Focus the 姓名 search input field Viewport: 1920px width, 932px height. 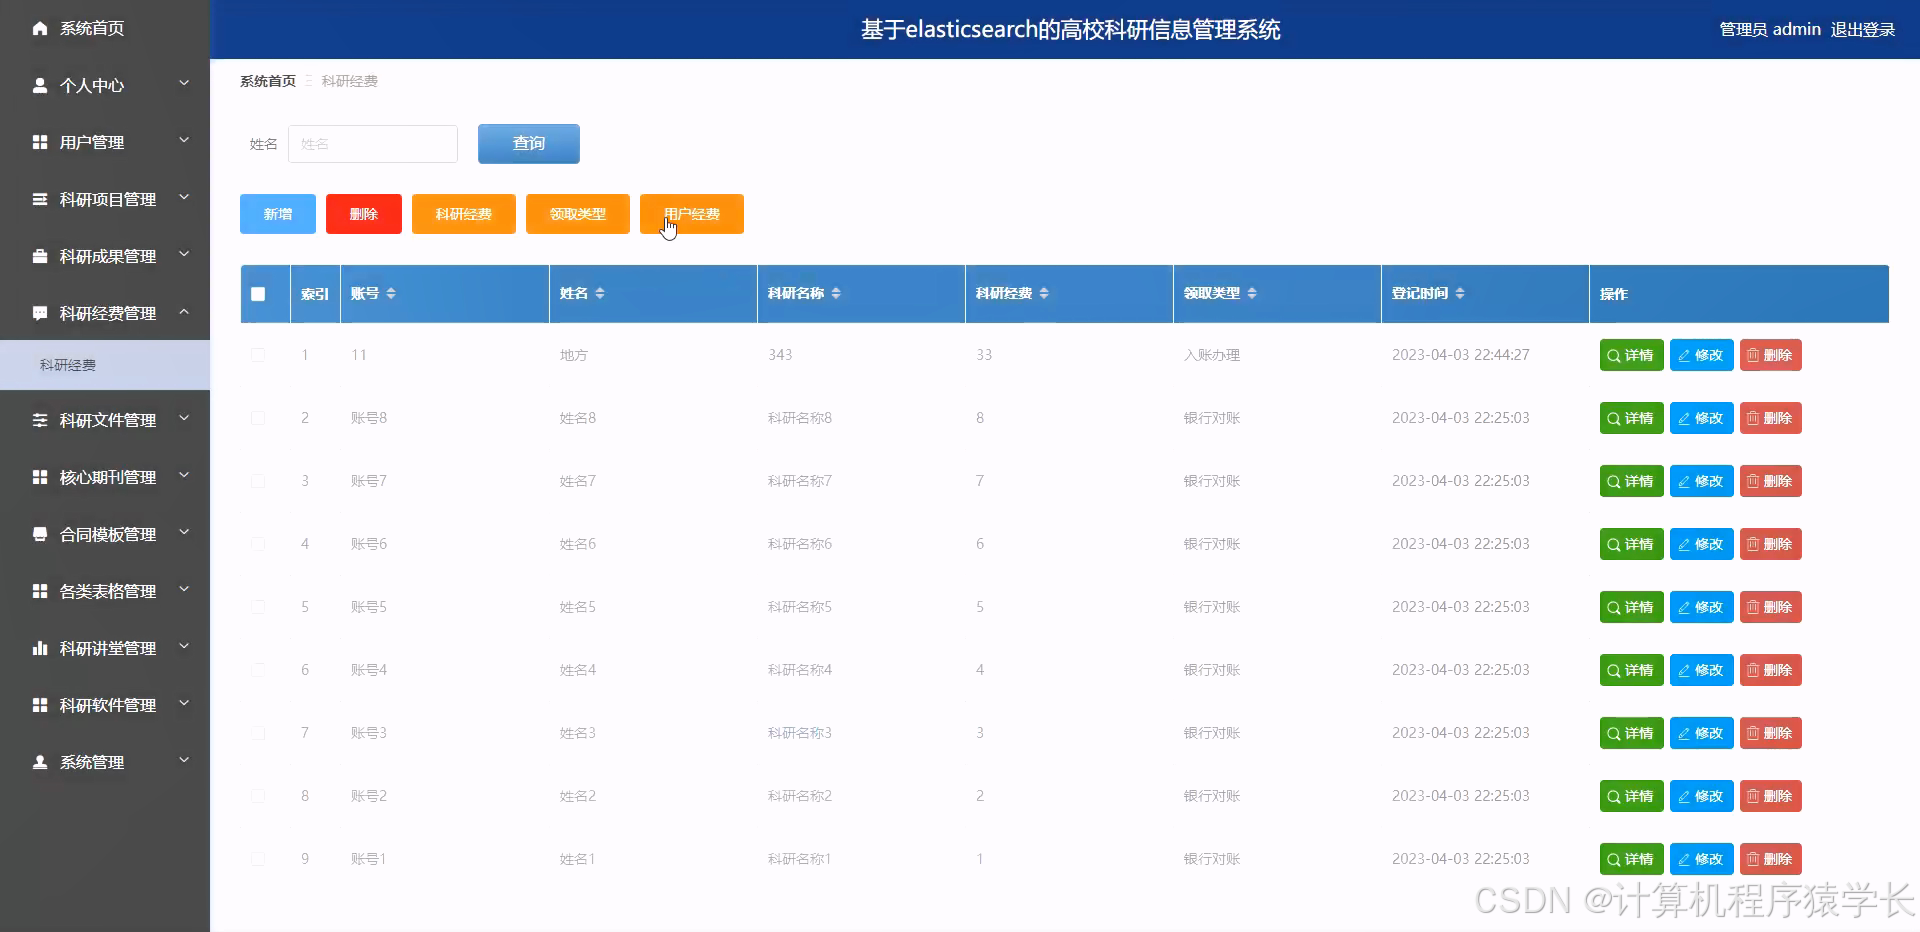[373, 144]
